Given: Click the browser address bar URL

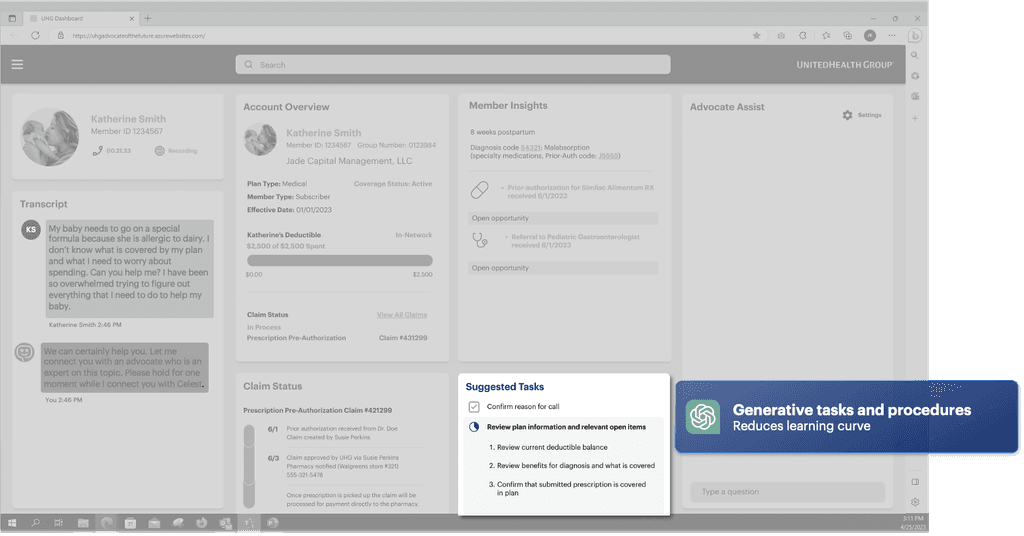Looking at the screenshot, I should 139,35.
